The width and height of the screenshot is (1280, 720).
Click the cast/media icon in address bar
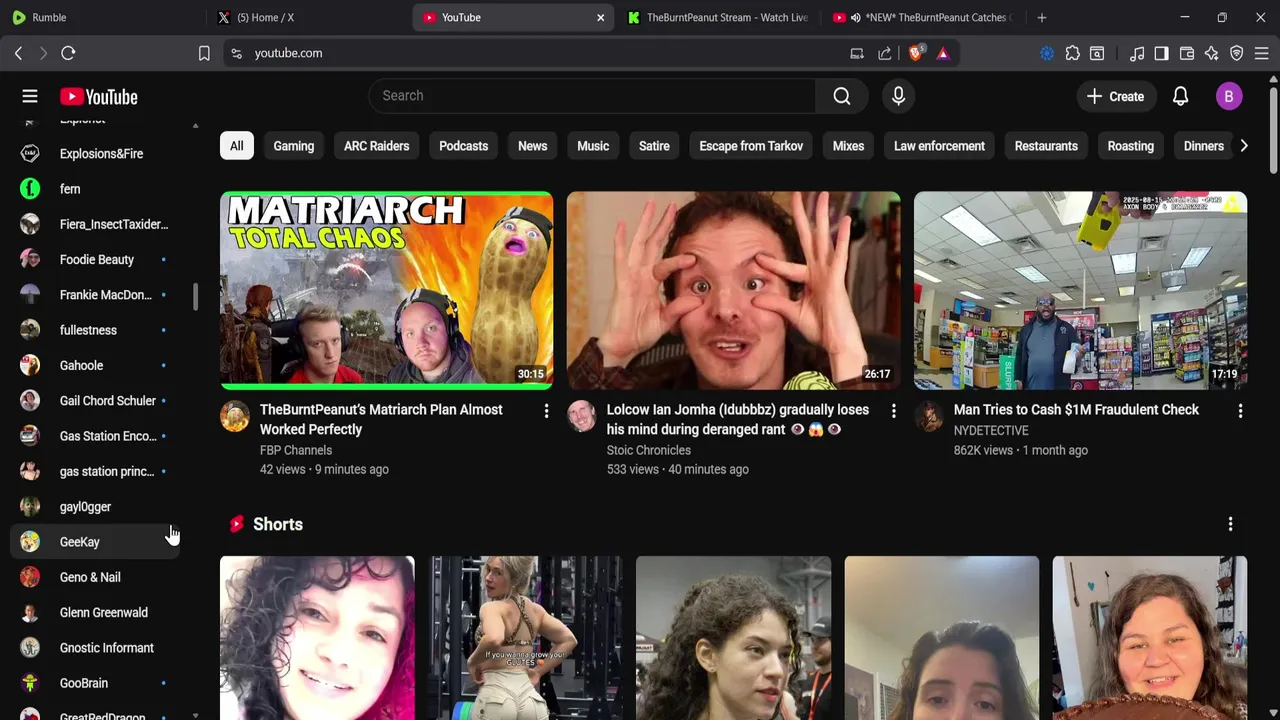[857, 53]
